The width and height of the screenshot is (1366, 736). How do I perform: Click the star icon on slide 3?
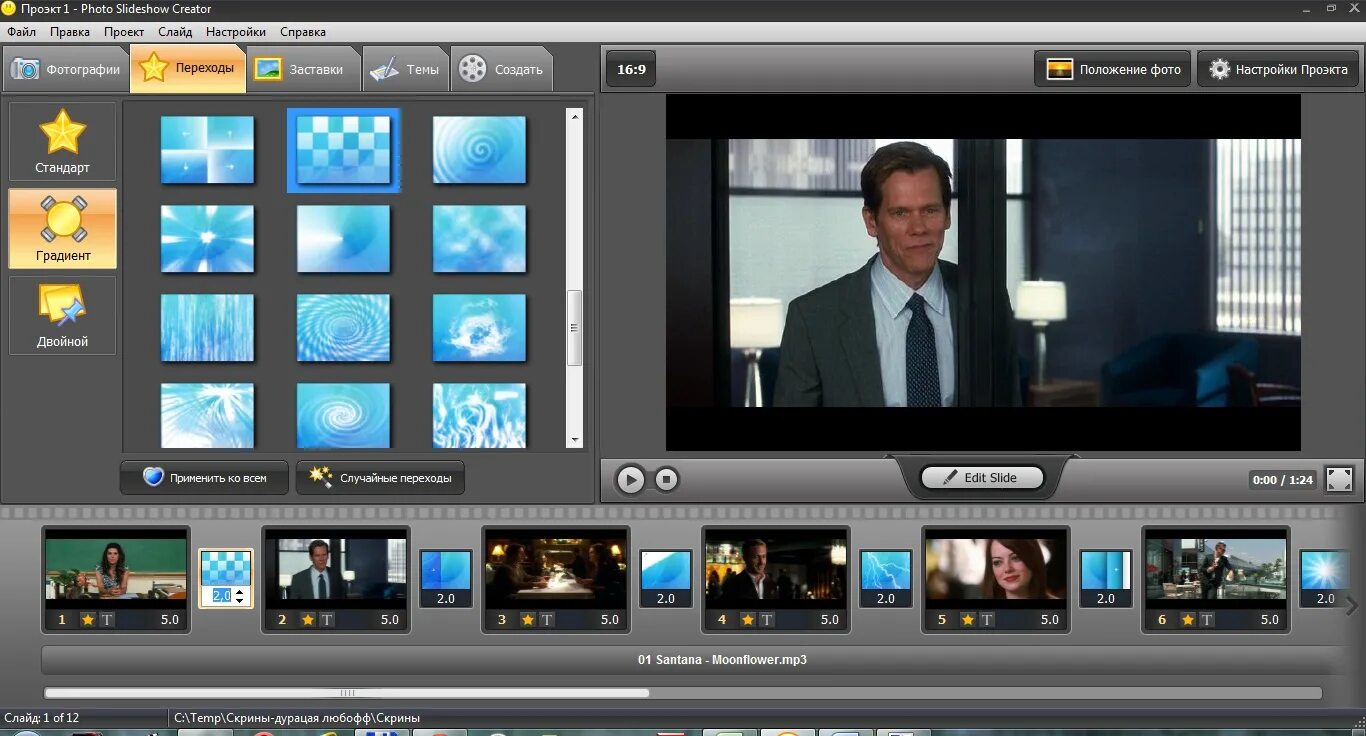pyautogui.click(x=528, y=620)
